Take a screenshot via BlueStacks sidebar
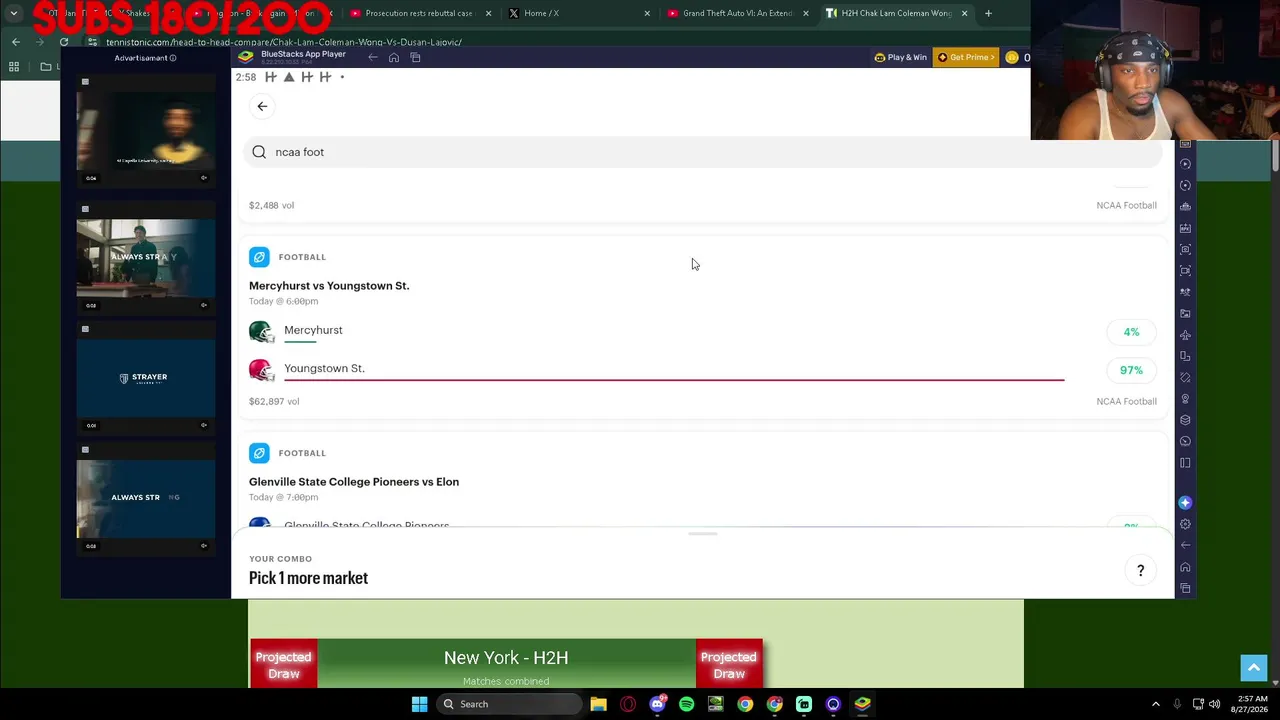 1185,249
